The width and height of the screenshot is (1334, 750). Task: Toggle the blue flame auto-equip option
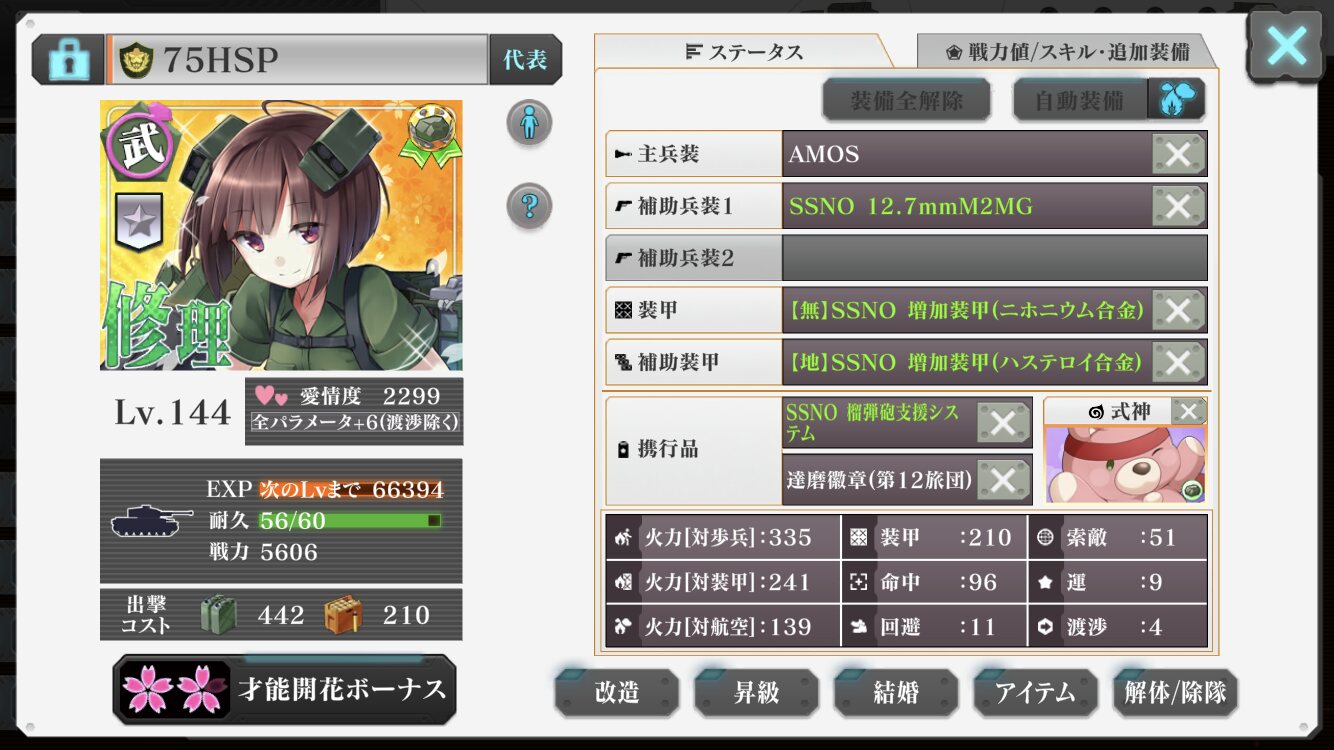tap(1176, 99)
